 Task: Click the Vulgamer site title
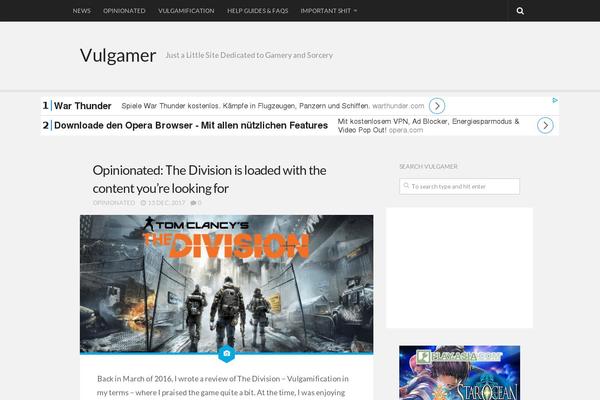(x=118, y=56)
